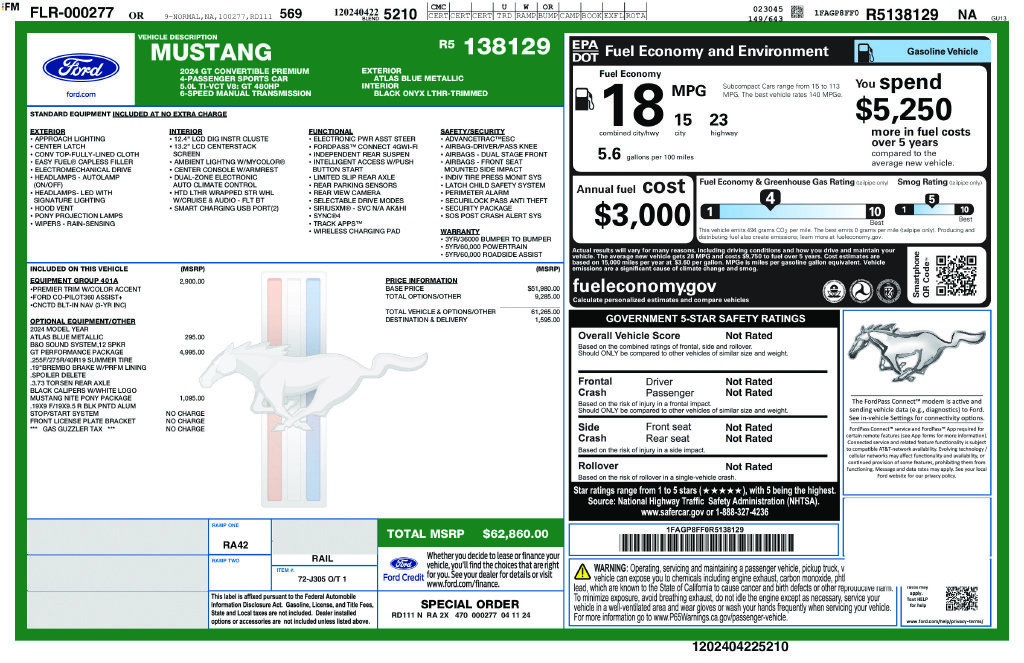The image size is (1024, 663).
Task: Select the RAIL label
Action: [x=322, y=558]
